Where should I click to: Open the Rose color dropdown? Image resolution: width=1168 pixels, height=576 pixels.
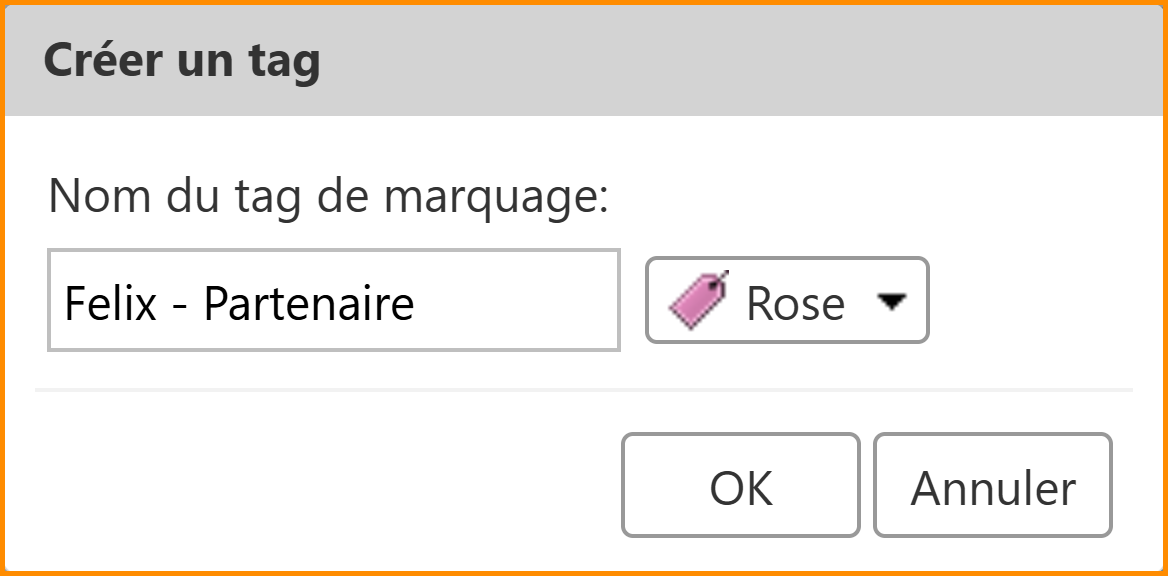pyautogui.click(x=787, y=300)
